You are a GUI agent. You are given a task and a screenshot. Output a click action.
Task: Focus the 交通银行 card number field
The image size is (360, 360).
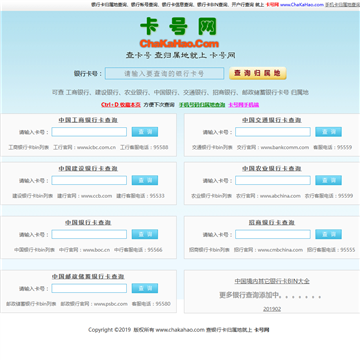pyautogui.click(x=273, y=132)
